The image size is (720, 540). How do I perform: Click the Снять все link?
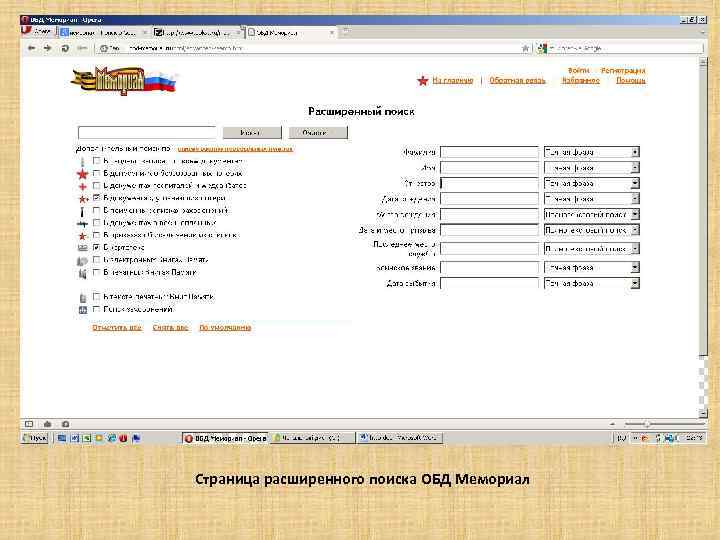[170, 328]
